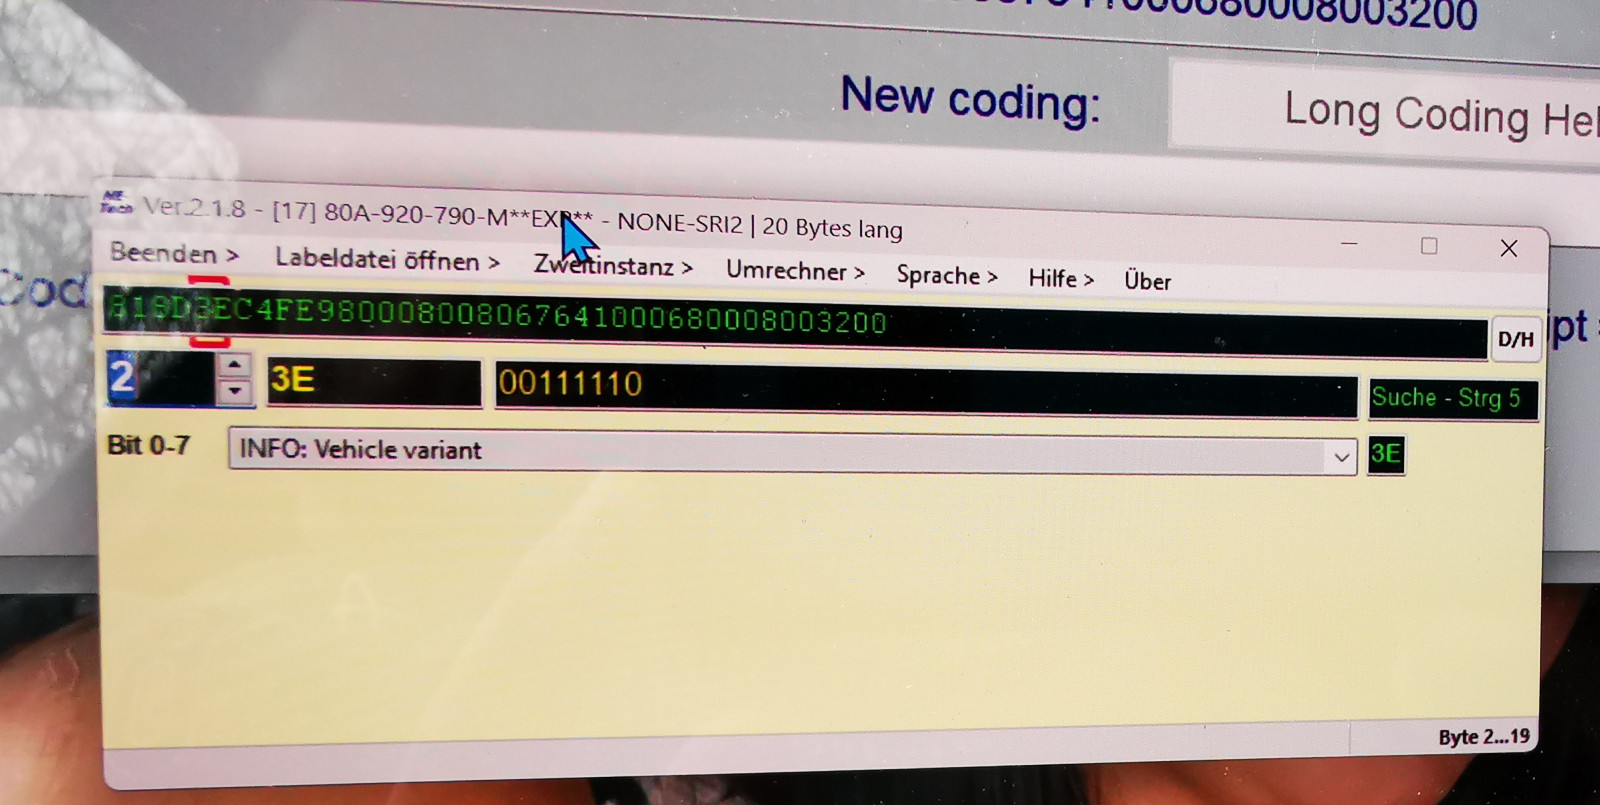Open the Hilfe menu
The width and height of the screenshot is (1600, 805).
1060,279
